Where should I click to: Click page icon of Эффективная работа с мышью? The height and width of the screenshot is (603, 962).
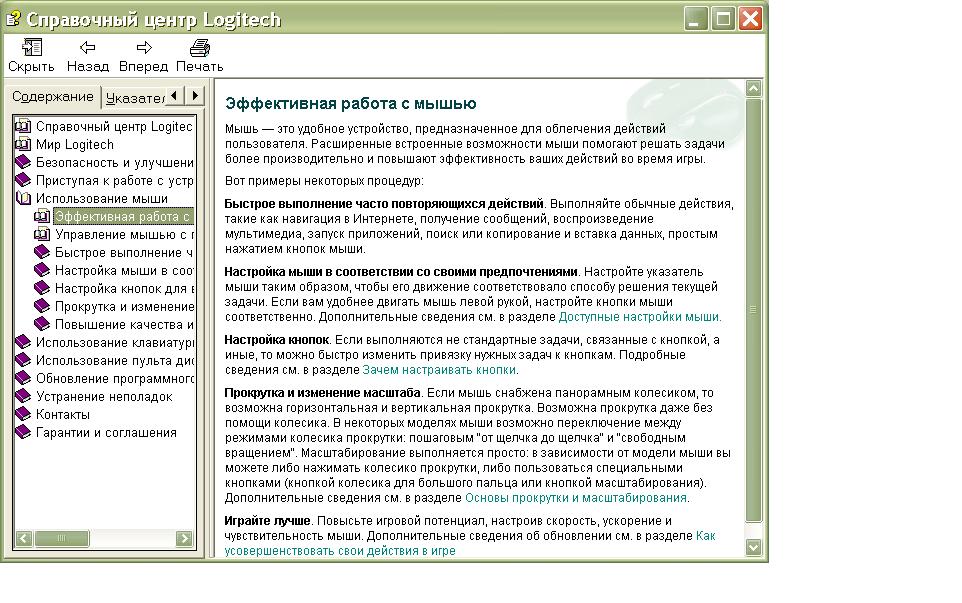pos(42,216)
